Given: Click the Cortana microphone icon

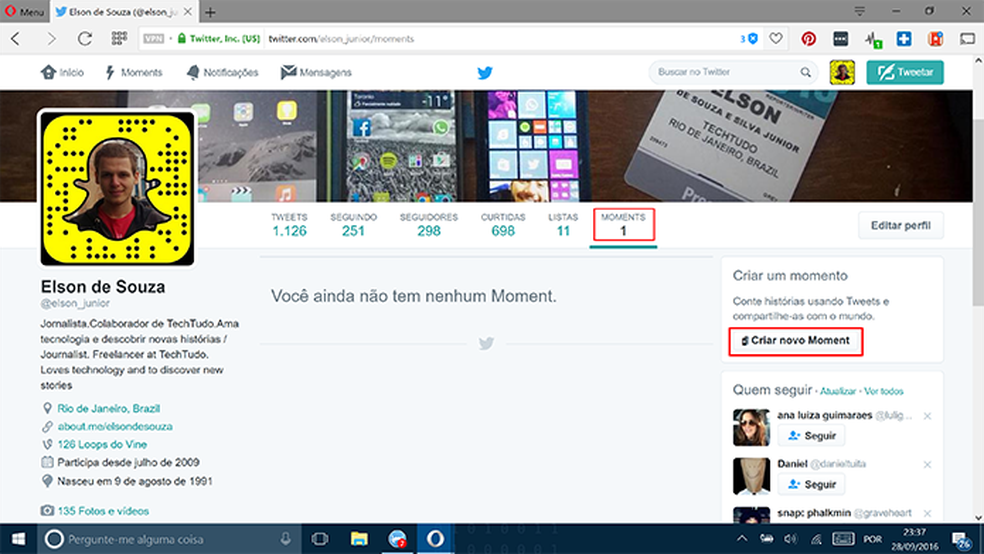Looking at the screenshot, I should [286, 539].
